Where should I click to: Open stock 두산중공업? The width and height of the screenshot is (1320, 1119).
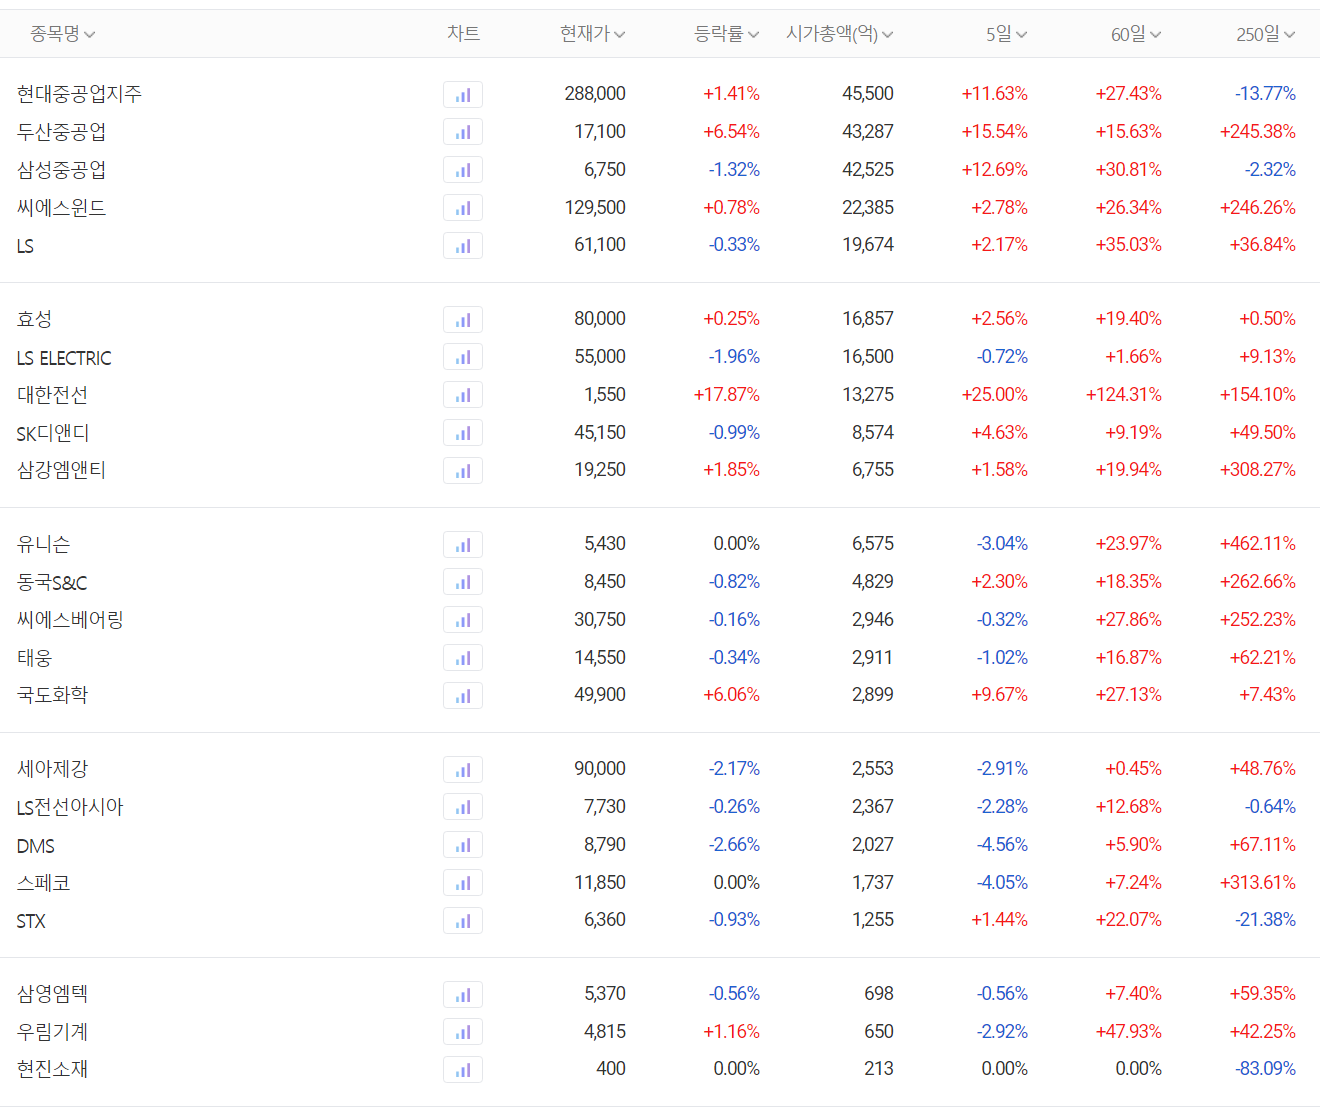61,132
